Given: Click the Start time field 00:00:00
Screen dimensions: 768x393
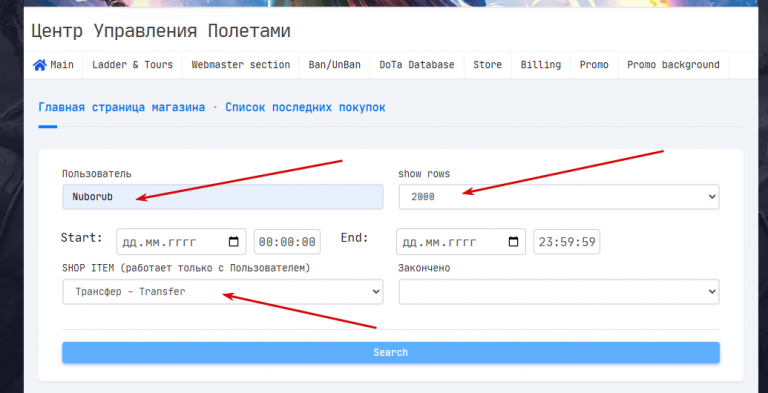Looking at the screenshot, I should [x=287, y=242].
